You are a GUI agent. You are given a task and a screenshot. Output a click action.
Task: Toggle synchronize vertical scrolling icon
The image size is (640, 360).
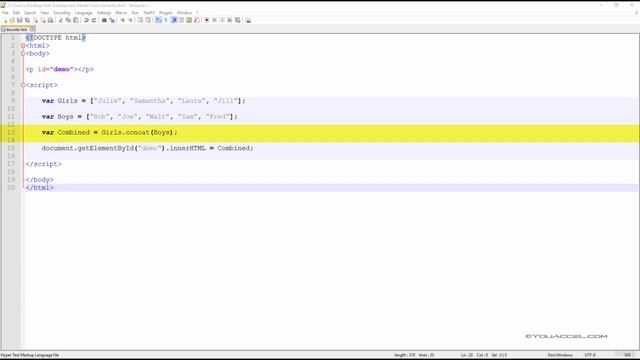(140, 20)
